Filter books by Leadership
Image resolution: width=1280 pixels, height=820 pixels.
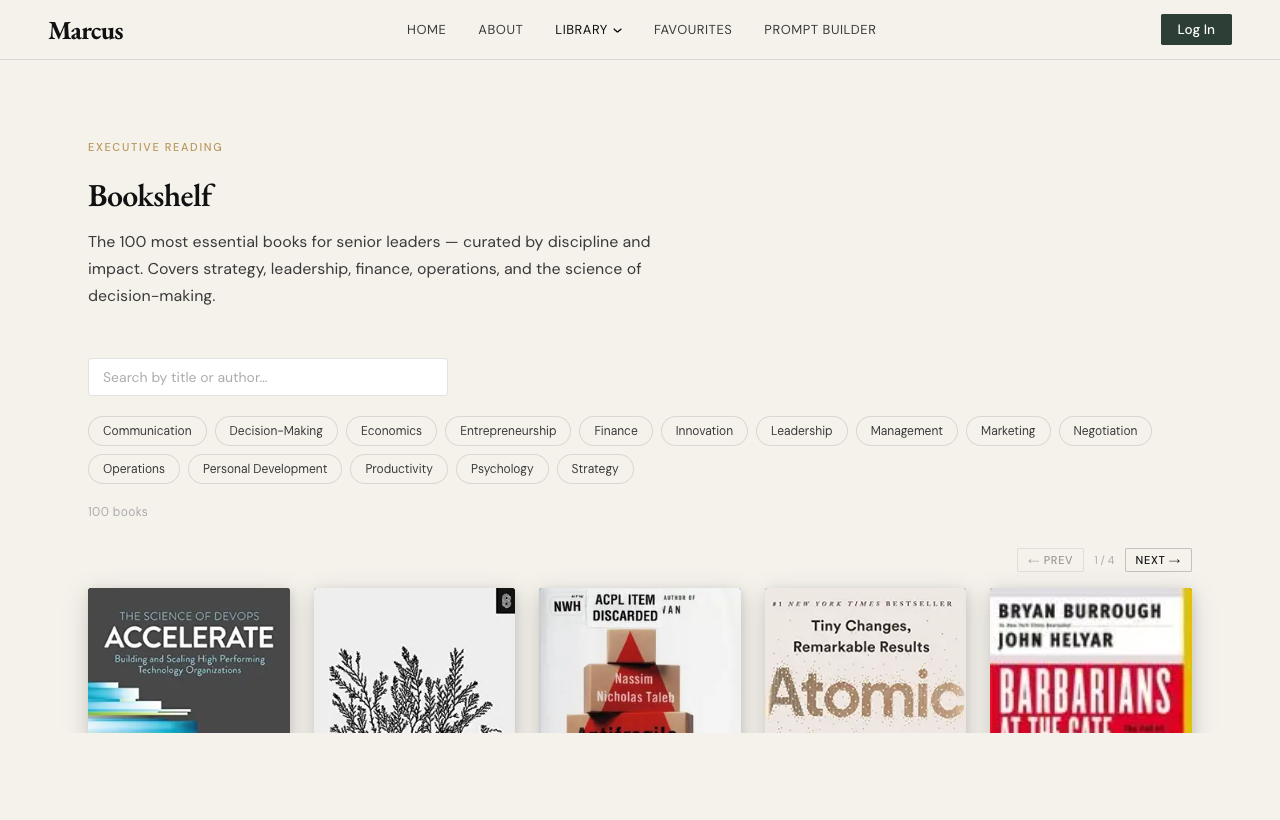pyautogui.click(x=801, y=431)
